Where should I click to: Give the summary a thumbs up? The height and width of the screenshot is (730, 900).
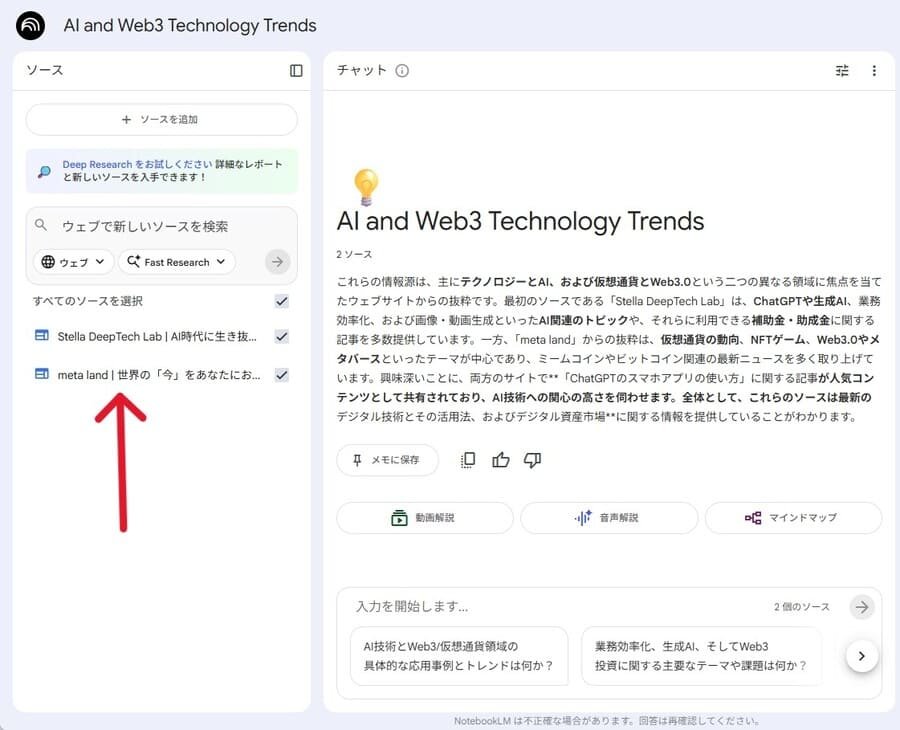pyautogui.click(x=500, y=459)
